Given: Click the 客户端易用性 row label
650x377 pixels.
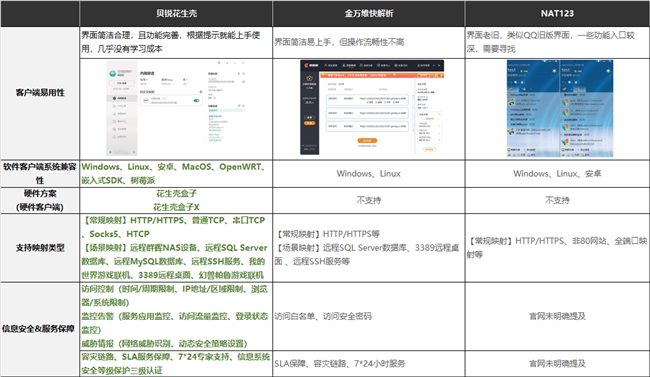Looking at the screenshot, I should click(40, 92).
